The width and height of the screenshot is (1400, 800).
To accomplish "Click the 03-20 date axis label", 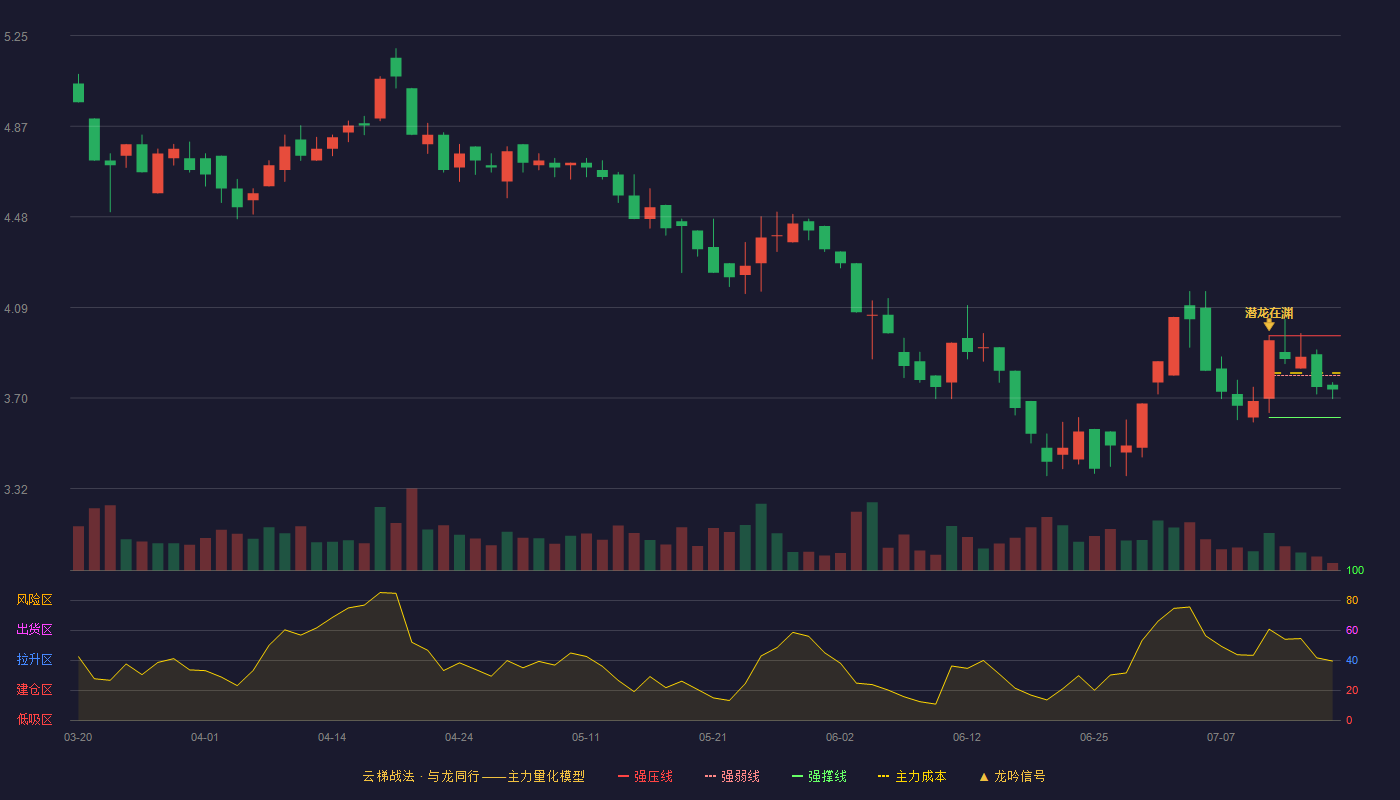I will (78, 737).
